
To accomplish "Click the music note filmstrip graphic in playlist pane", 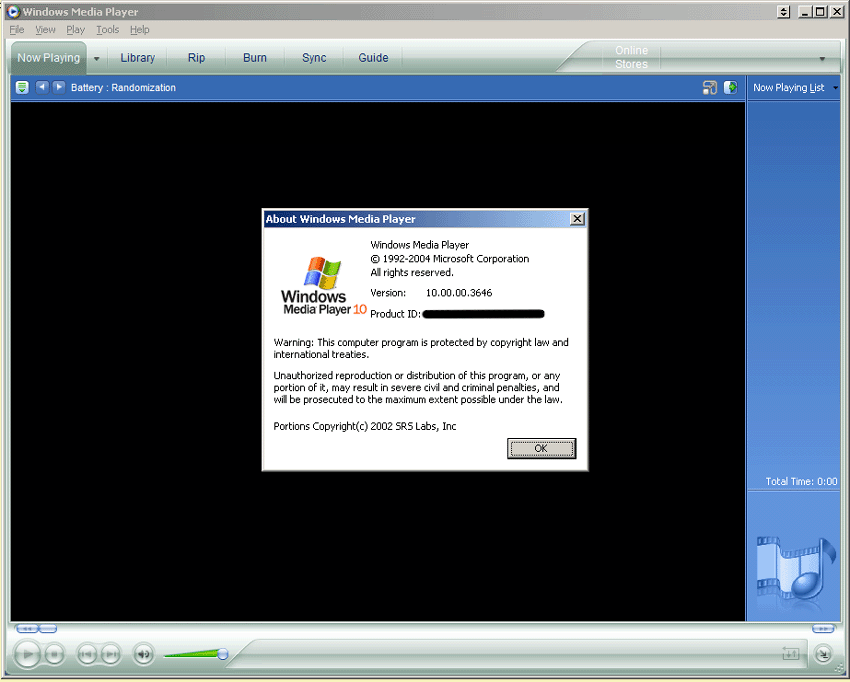I will (796, 568).
